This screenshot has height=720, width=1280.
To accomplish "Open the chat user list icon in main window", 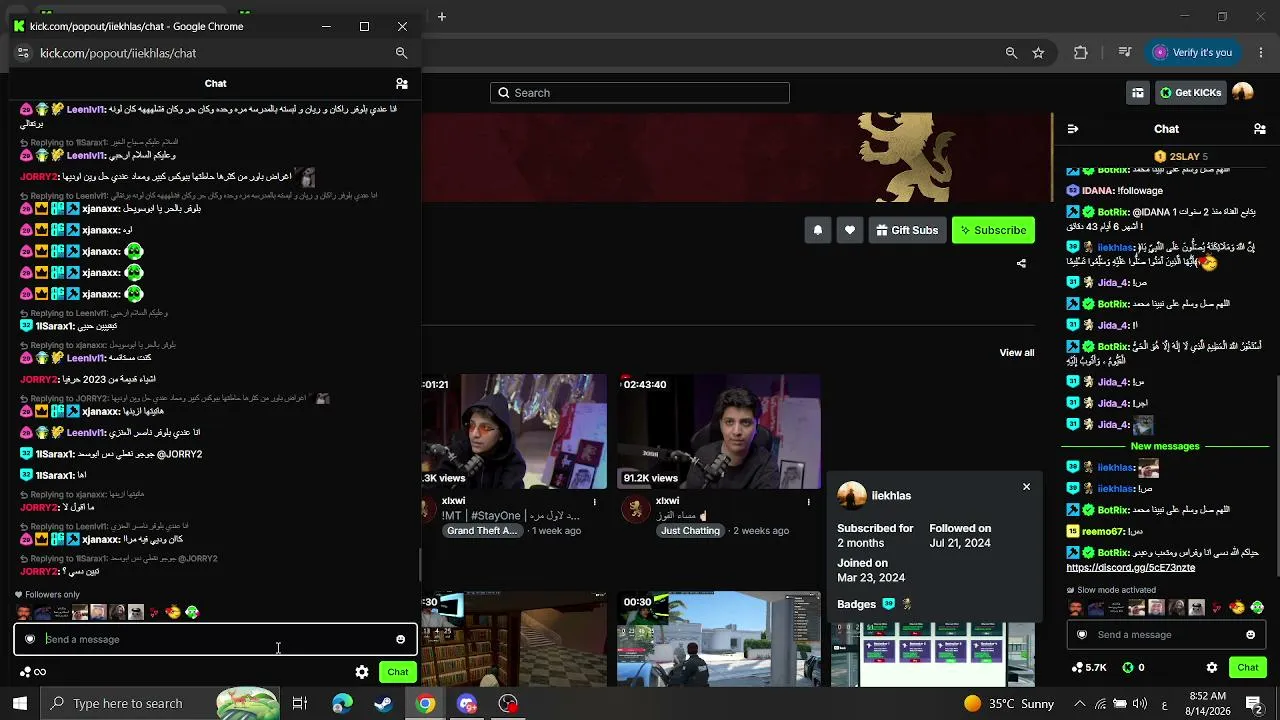I will (1259, 129).
